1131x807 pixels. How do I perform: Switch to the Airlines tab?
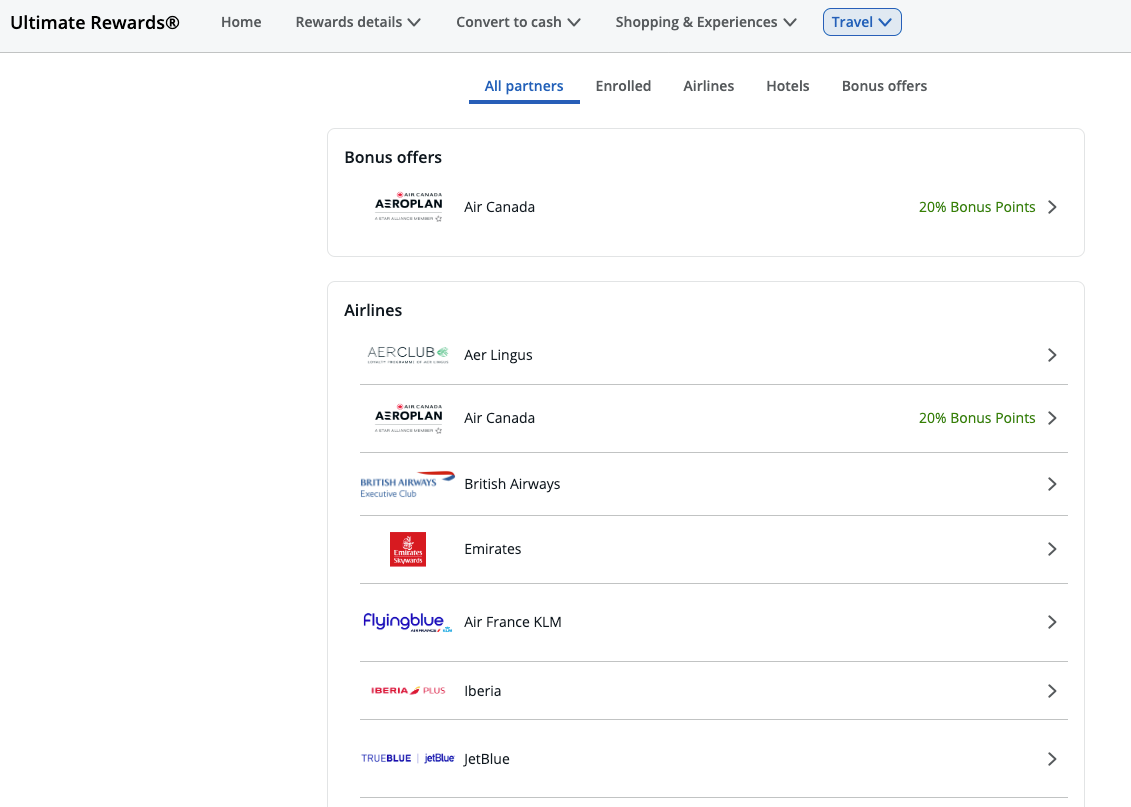[x=708, y=87]
